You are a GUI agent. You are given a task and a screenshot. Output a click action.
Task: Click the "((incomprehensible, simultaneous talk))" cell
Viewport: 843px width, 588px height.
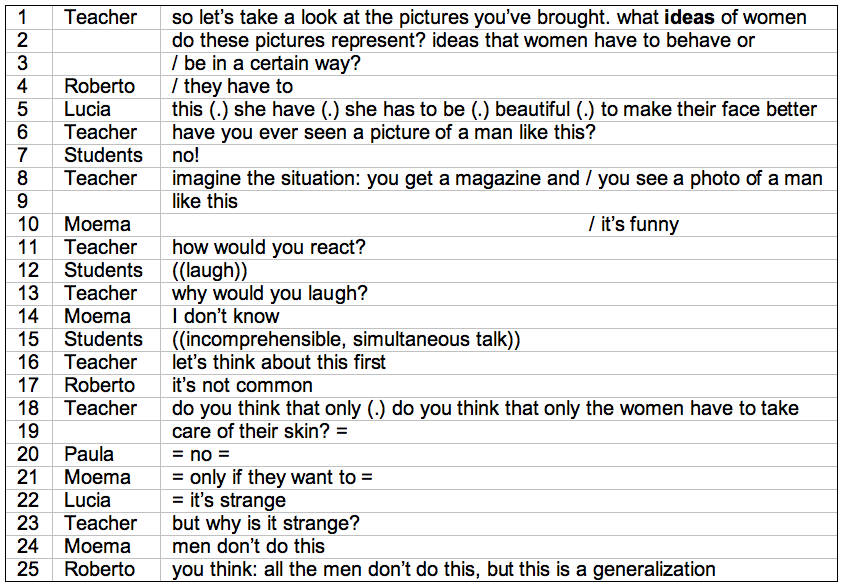coord(498,340)
